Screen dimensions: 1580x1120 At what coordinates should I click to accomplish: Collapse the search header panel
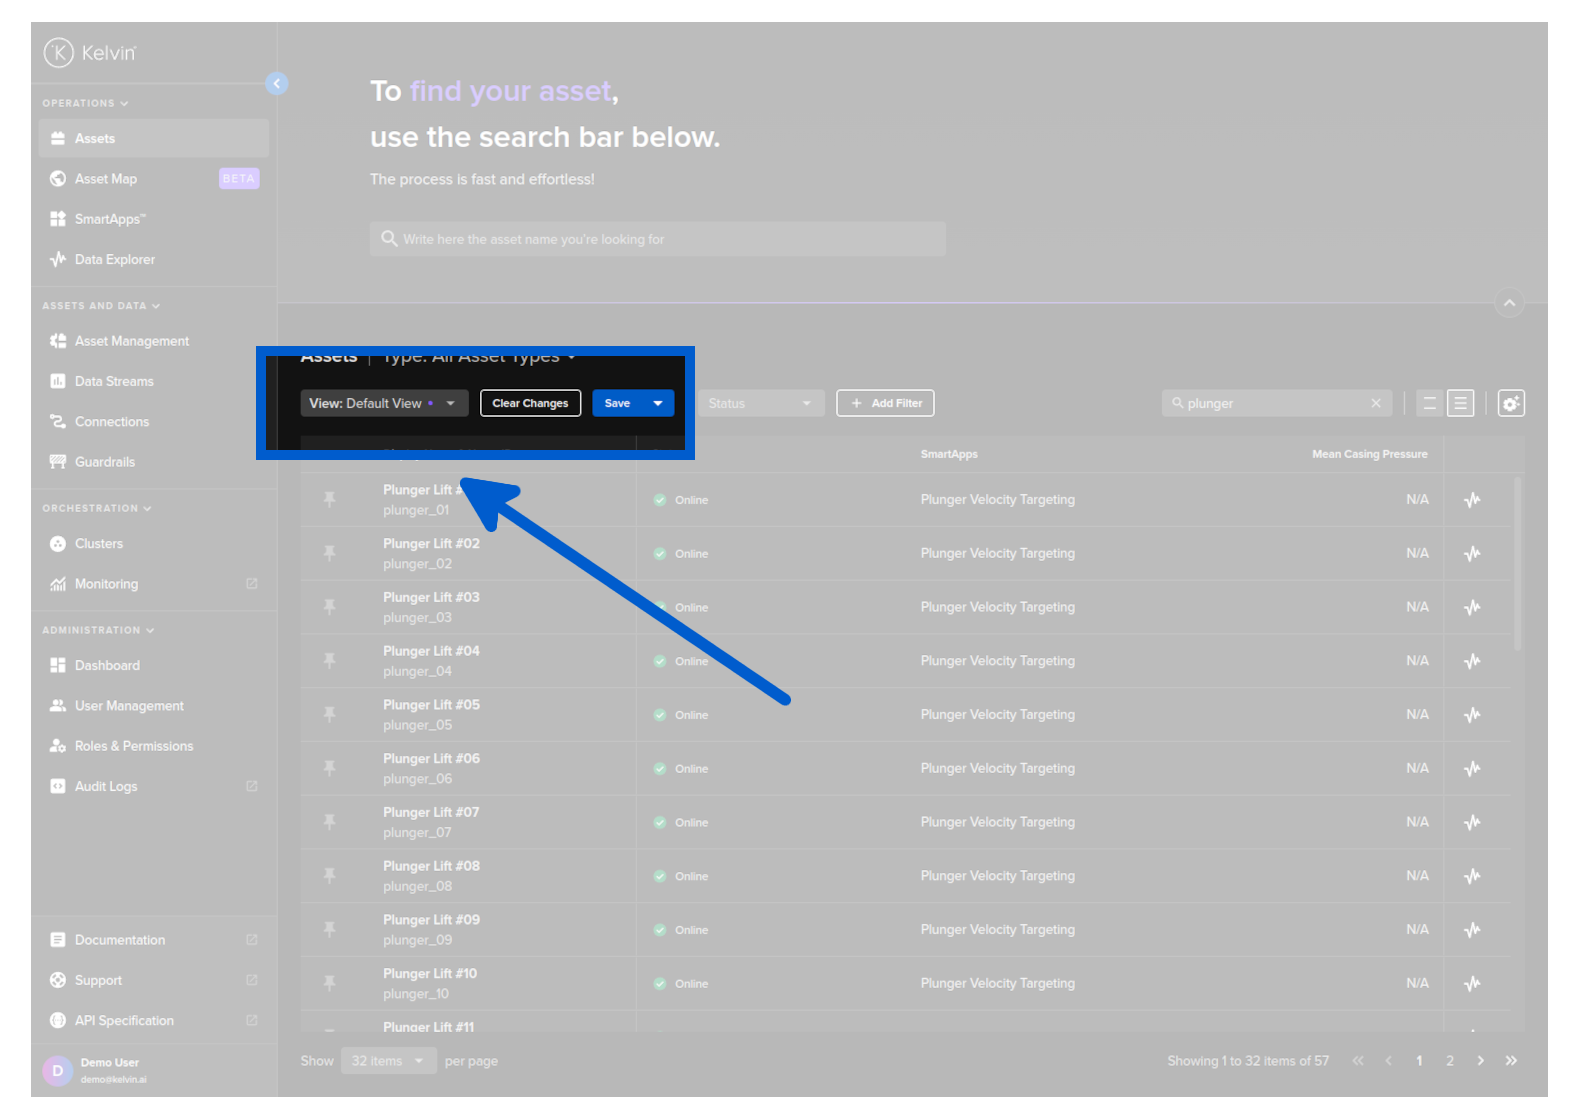[1509, 303]
